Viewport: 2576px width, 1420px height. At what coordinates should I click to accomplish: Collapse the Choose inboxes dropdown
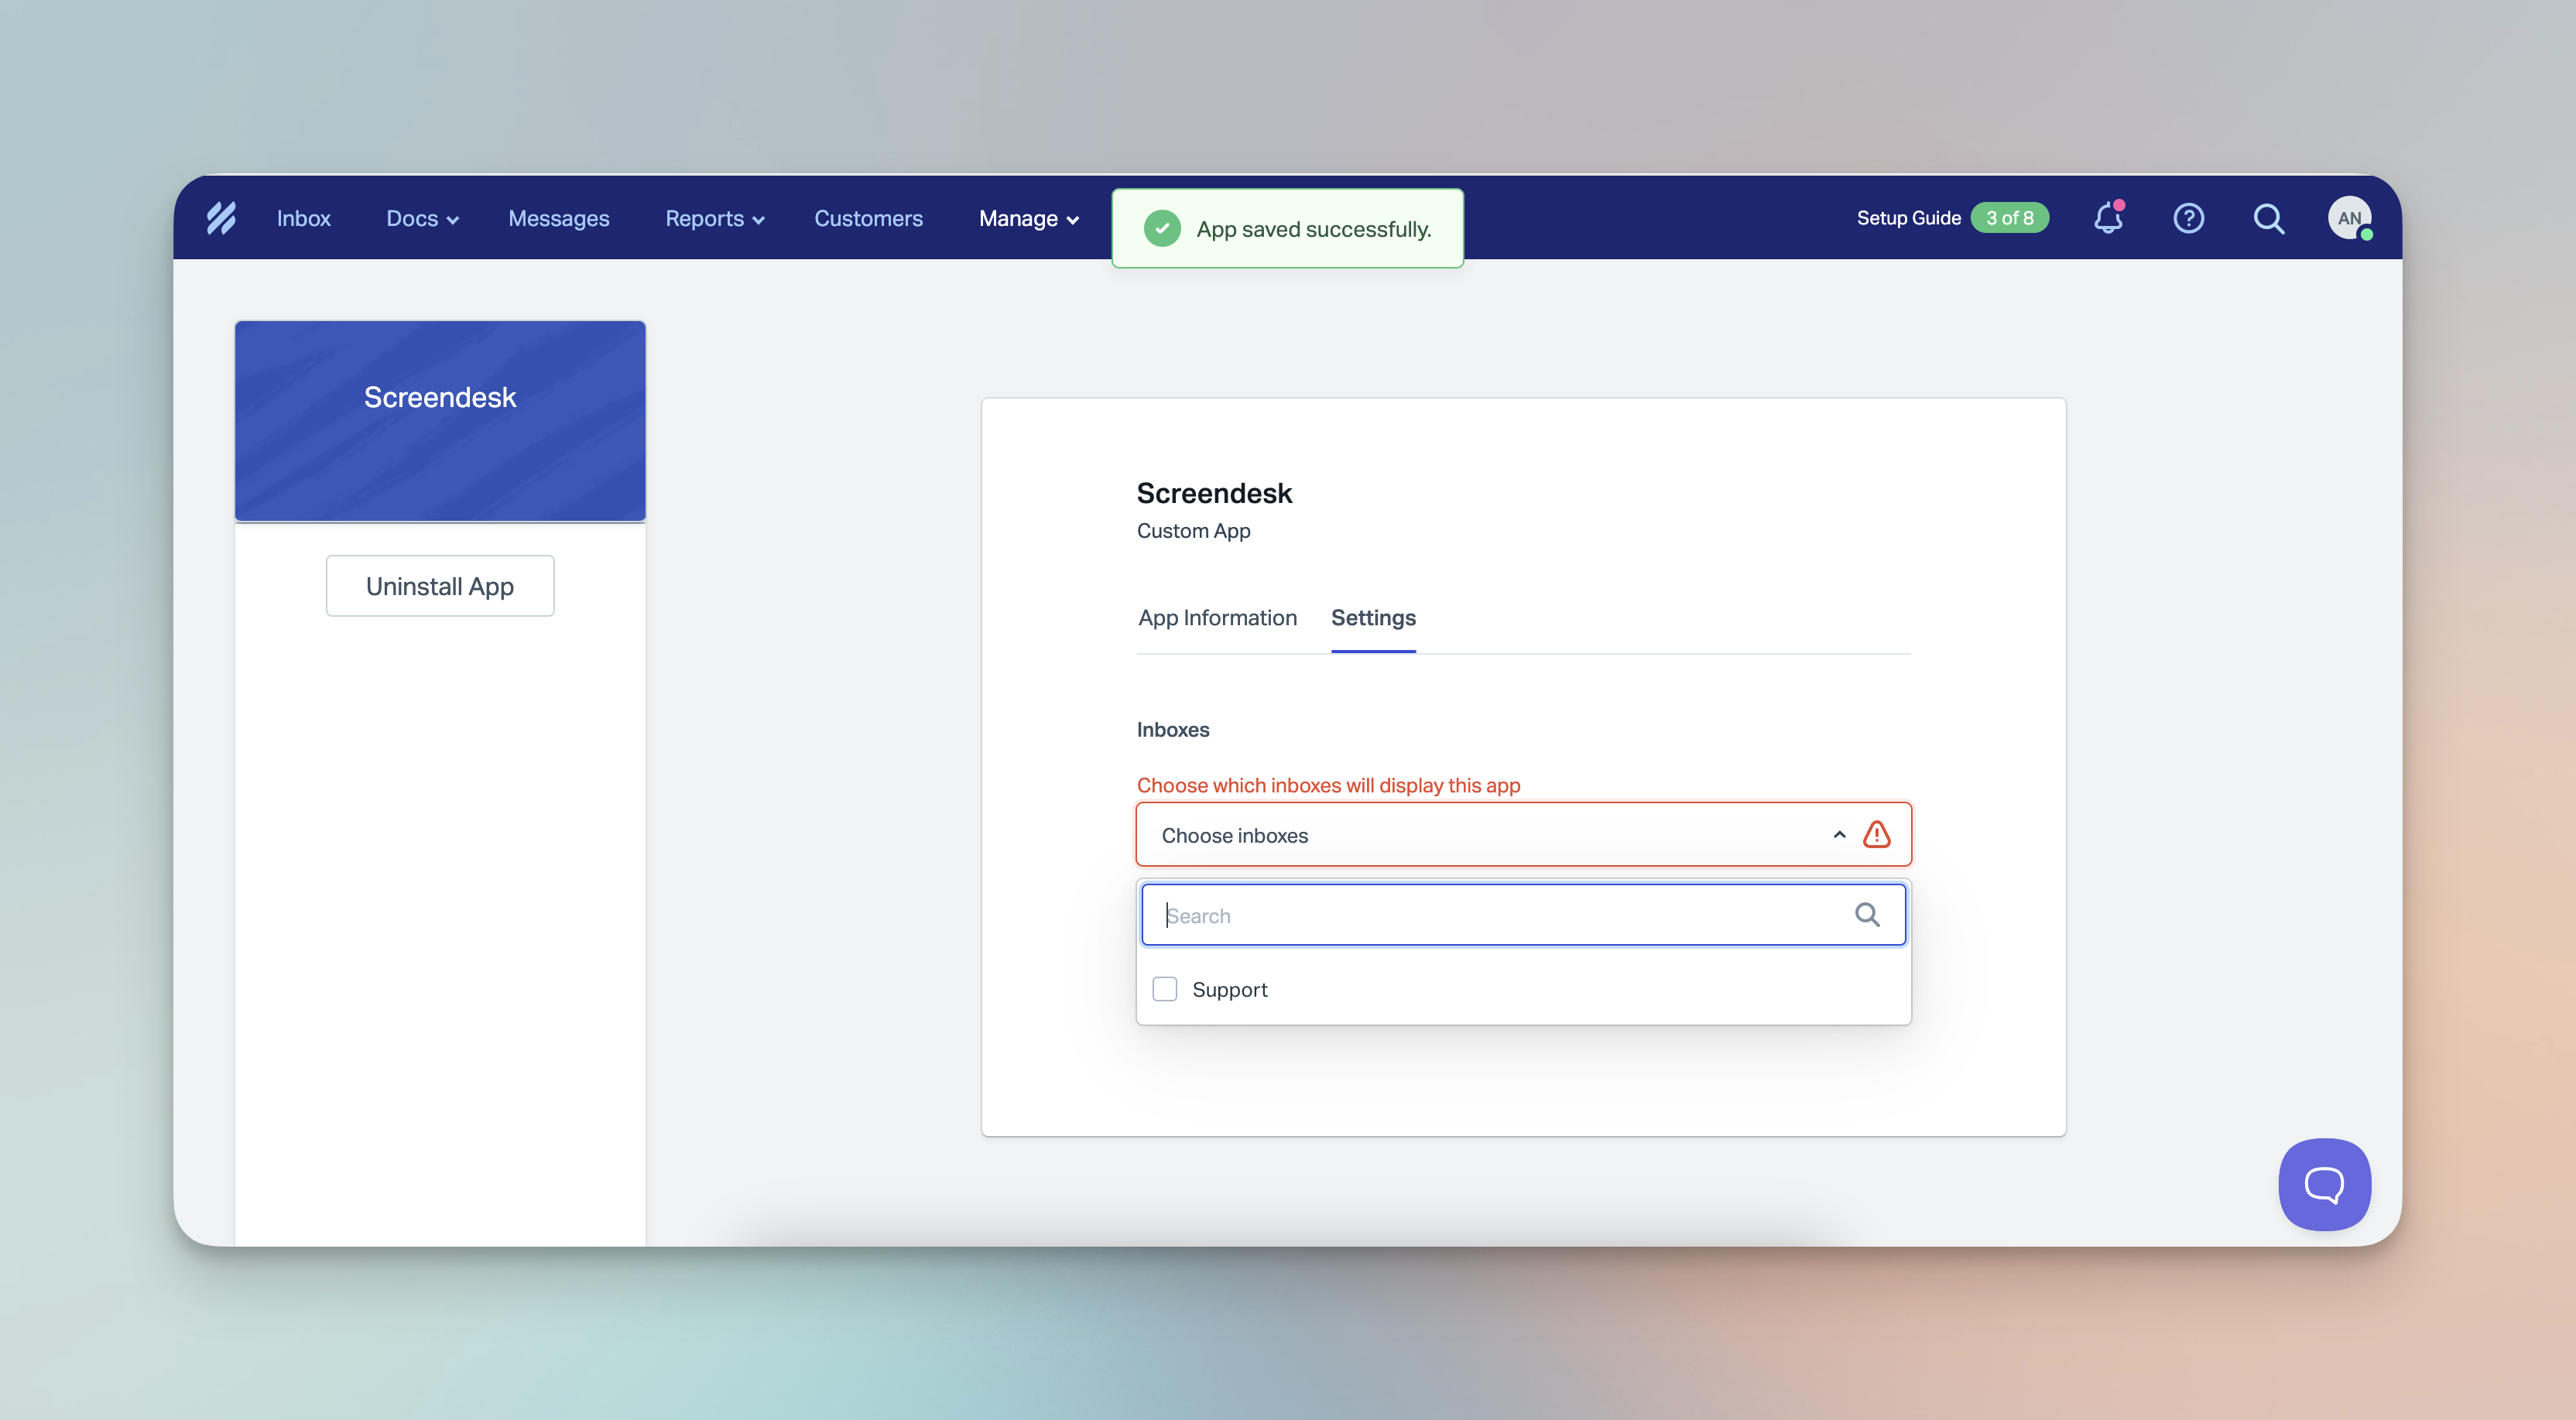[1839, 835]
